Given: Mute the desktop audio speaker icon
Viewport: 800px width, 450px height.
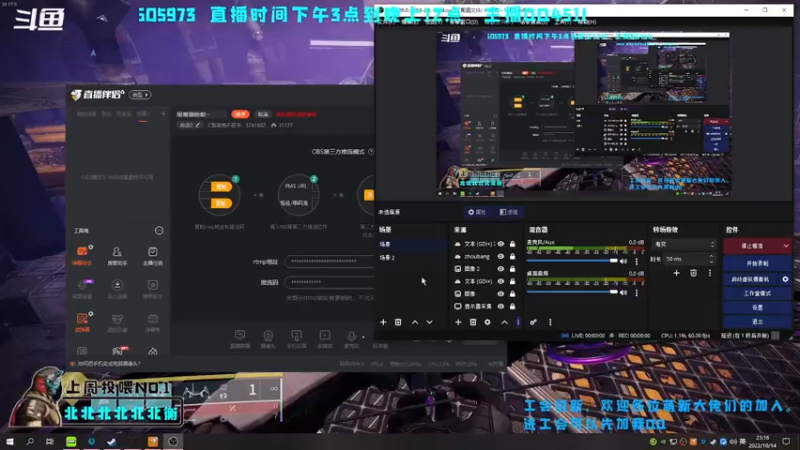Looking at the screenshot, I should click(x=623, y=293).
